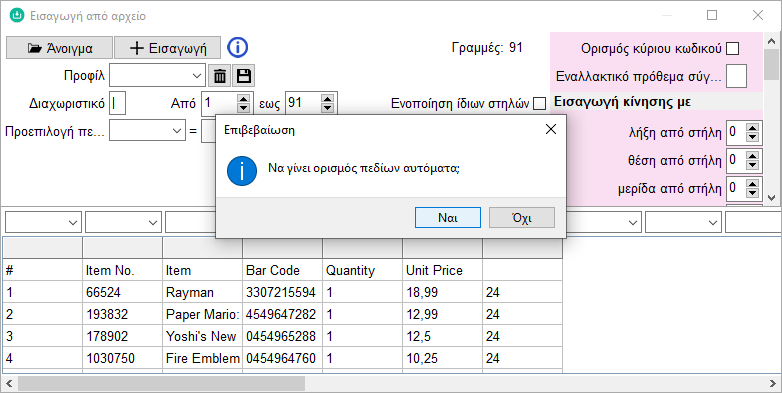This screenshot has height=393, width=782.
Task: Click the right panel vertical scrollbar thumb
Action: [772, 65]
